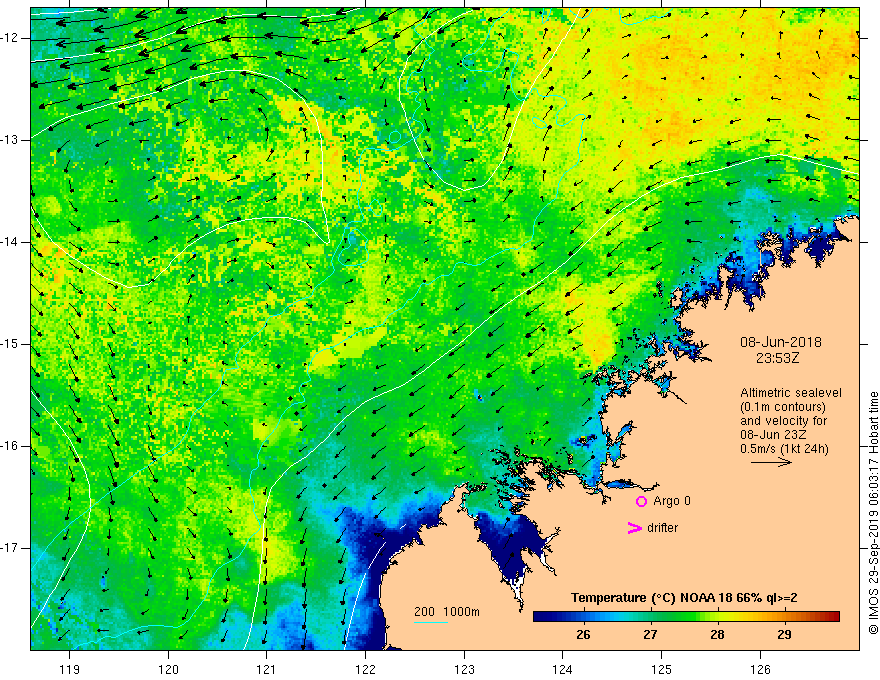Click the color bar value 29
The height and width of the screenshot is (680, 880).
click(784, 635)
